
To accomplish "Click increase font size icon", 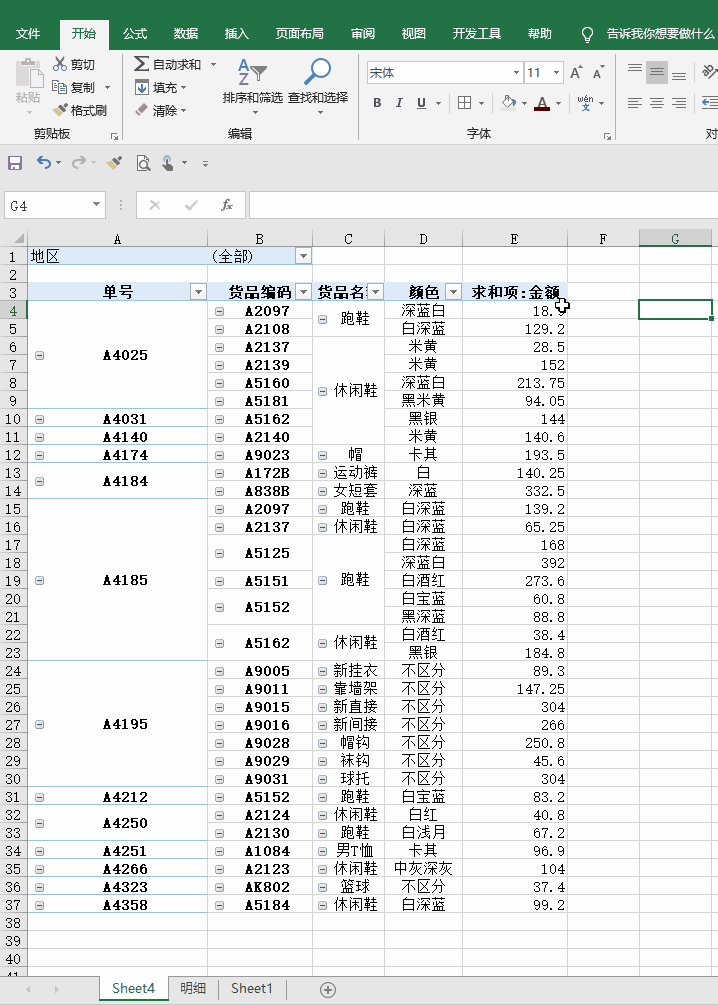I will (x=576, y=72).
